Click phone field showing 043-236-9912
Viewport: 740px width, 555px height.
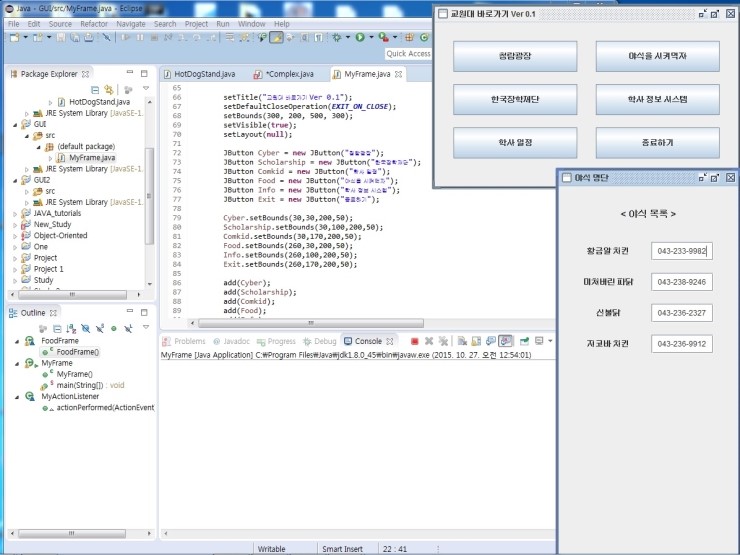tap(681, 344)
